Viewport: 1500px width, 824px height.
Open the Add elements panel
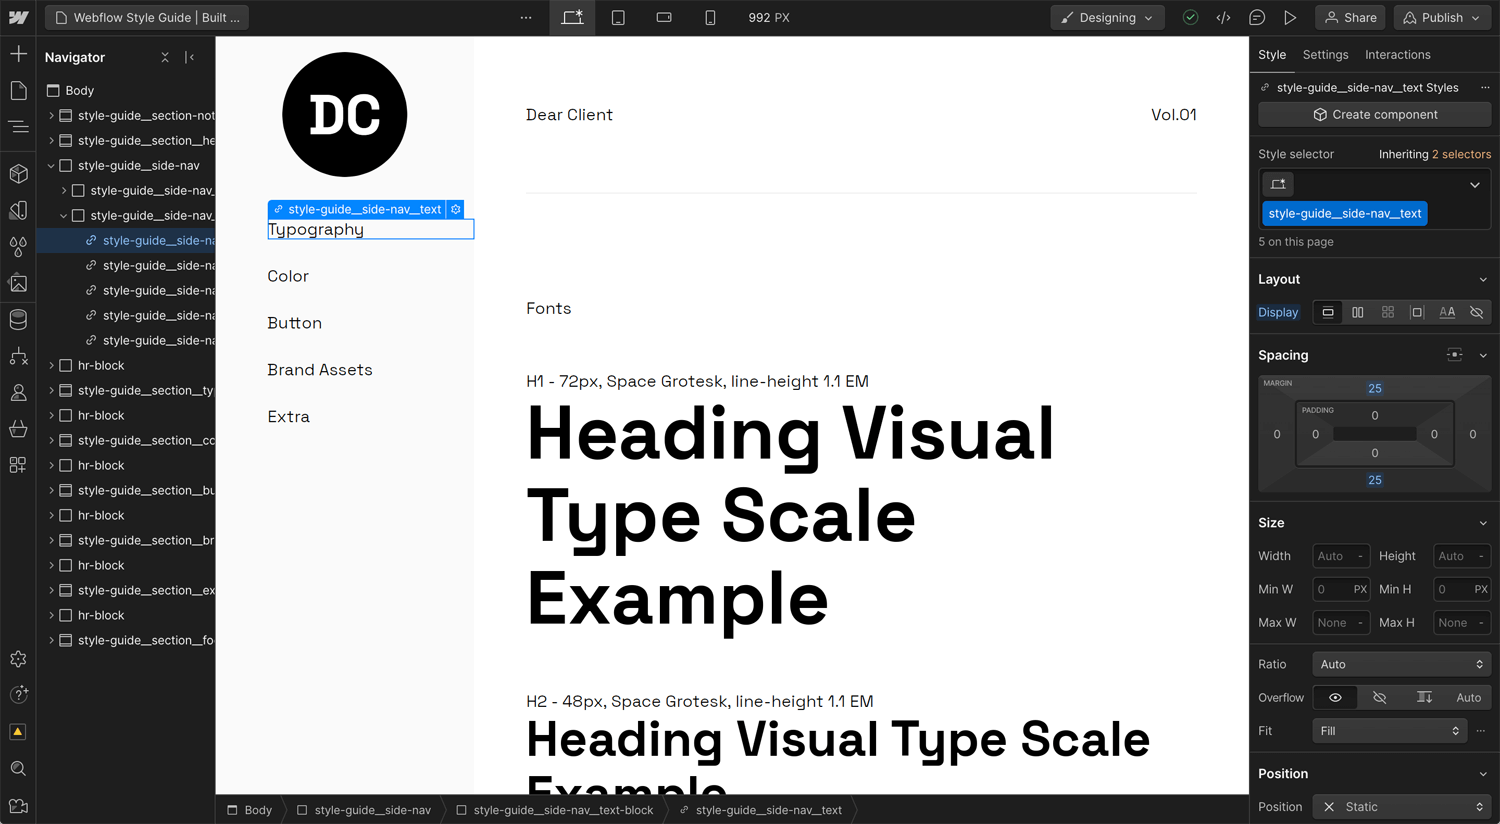click(x=18, y=53)
